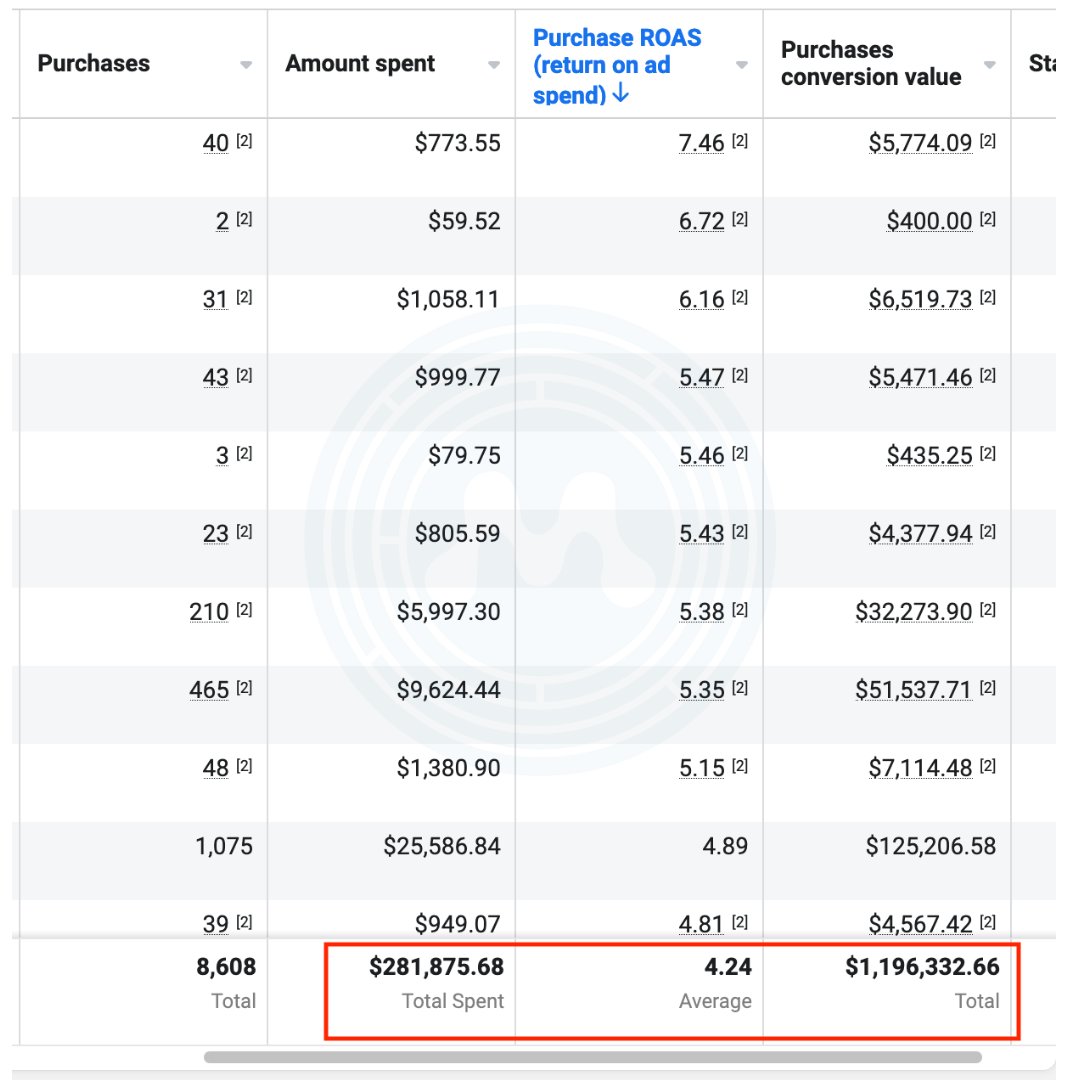
Task: Click the footnote [2] beside 5.35
Action: pos(740,687)
